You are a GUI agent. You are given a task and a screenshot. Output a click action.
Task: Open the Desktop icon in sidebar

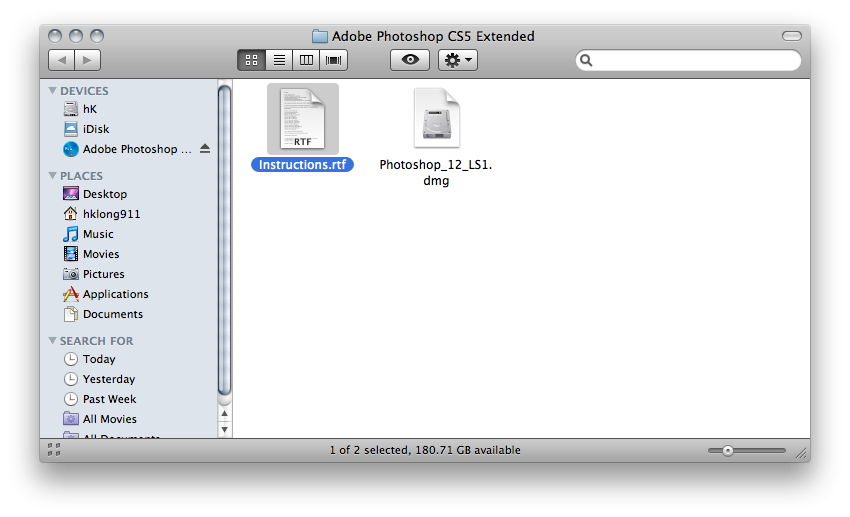click(x=70, y=194)
